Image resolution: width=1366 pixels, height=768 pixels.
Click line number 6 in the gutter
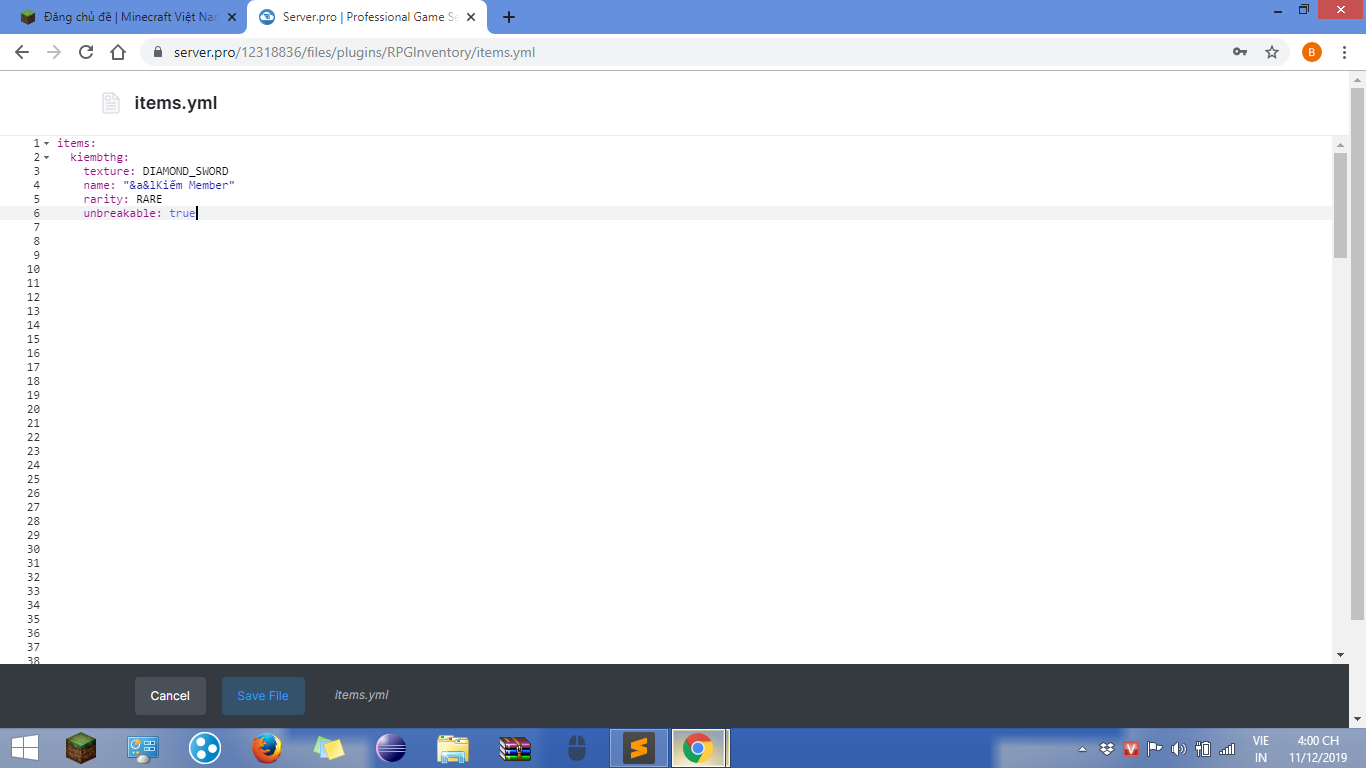[37, 213]
